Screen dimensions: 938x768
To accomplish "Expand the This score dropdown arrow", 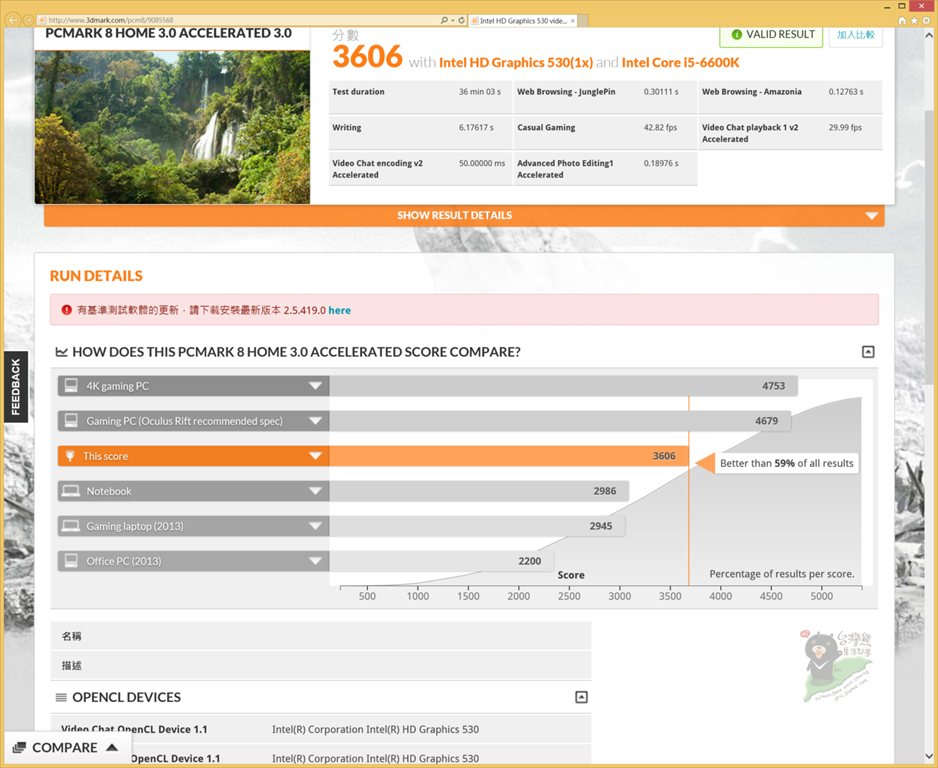I will pos(315,456).
